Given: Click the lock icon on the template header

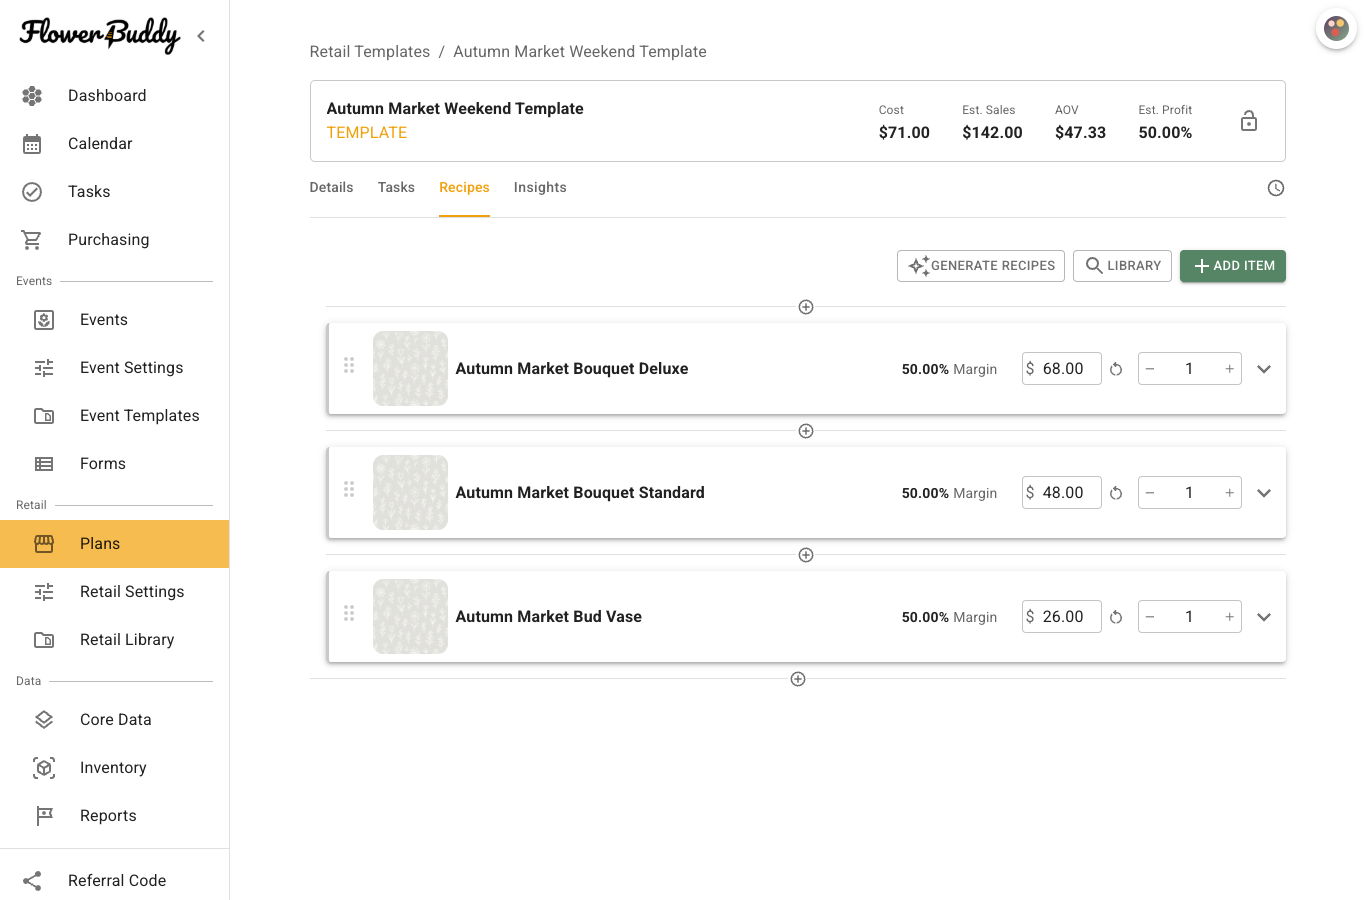Looking at the screenshot, I should coord(1249,121).
